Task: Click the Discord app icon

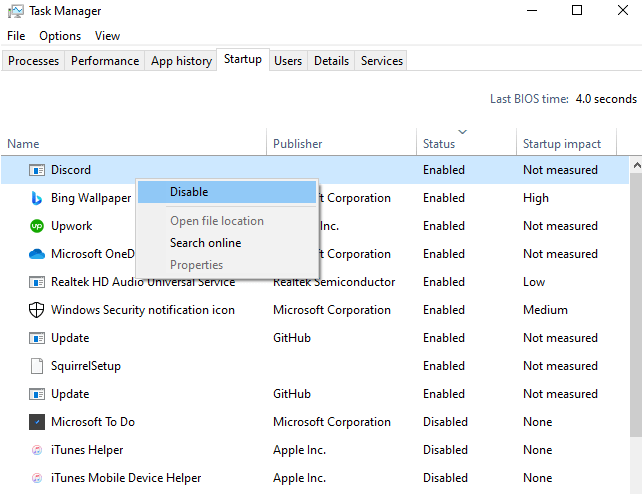Action: click(x=37, y=170)
